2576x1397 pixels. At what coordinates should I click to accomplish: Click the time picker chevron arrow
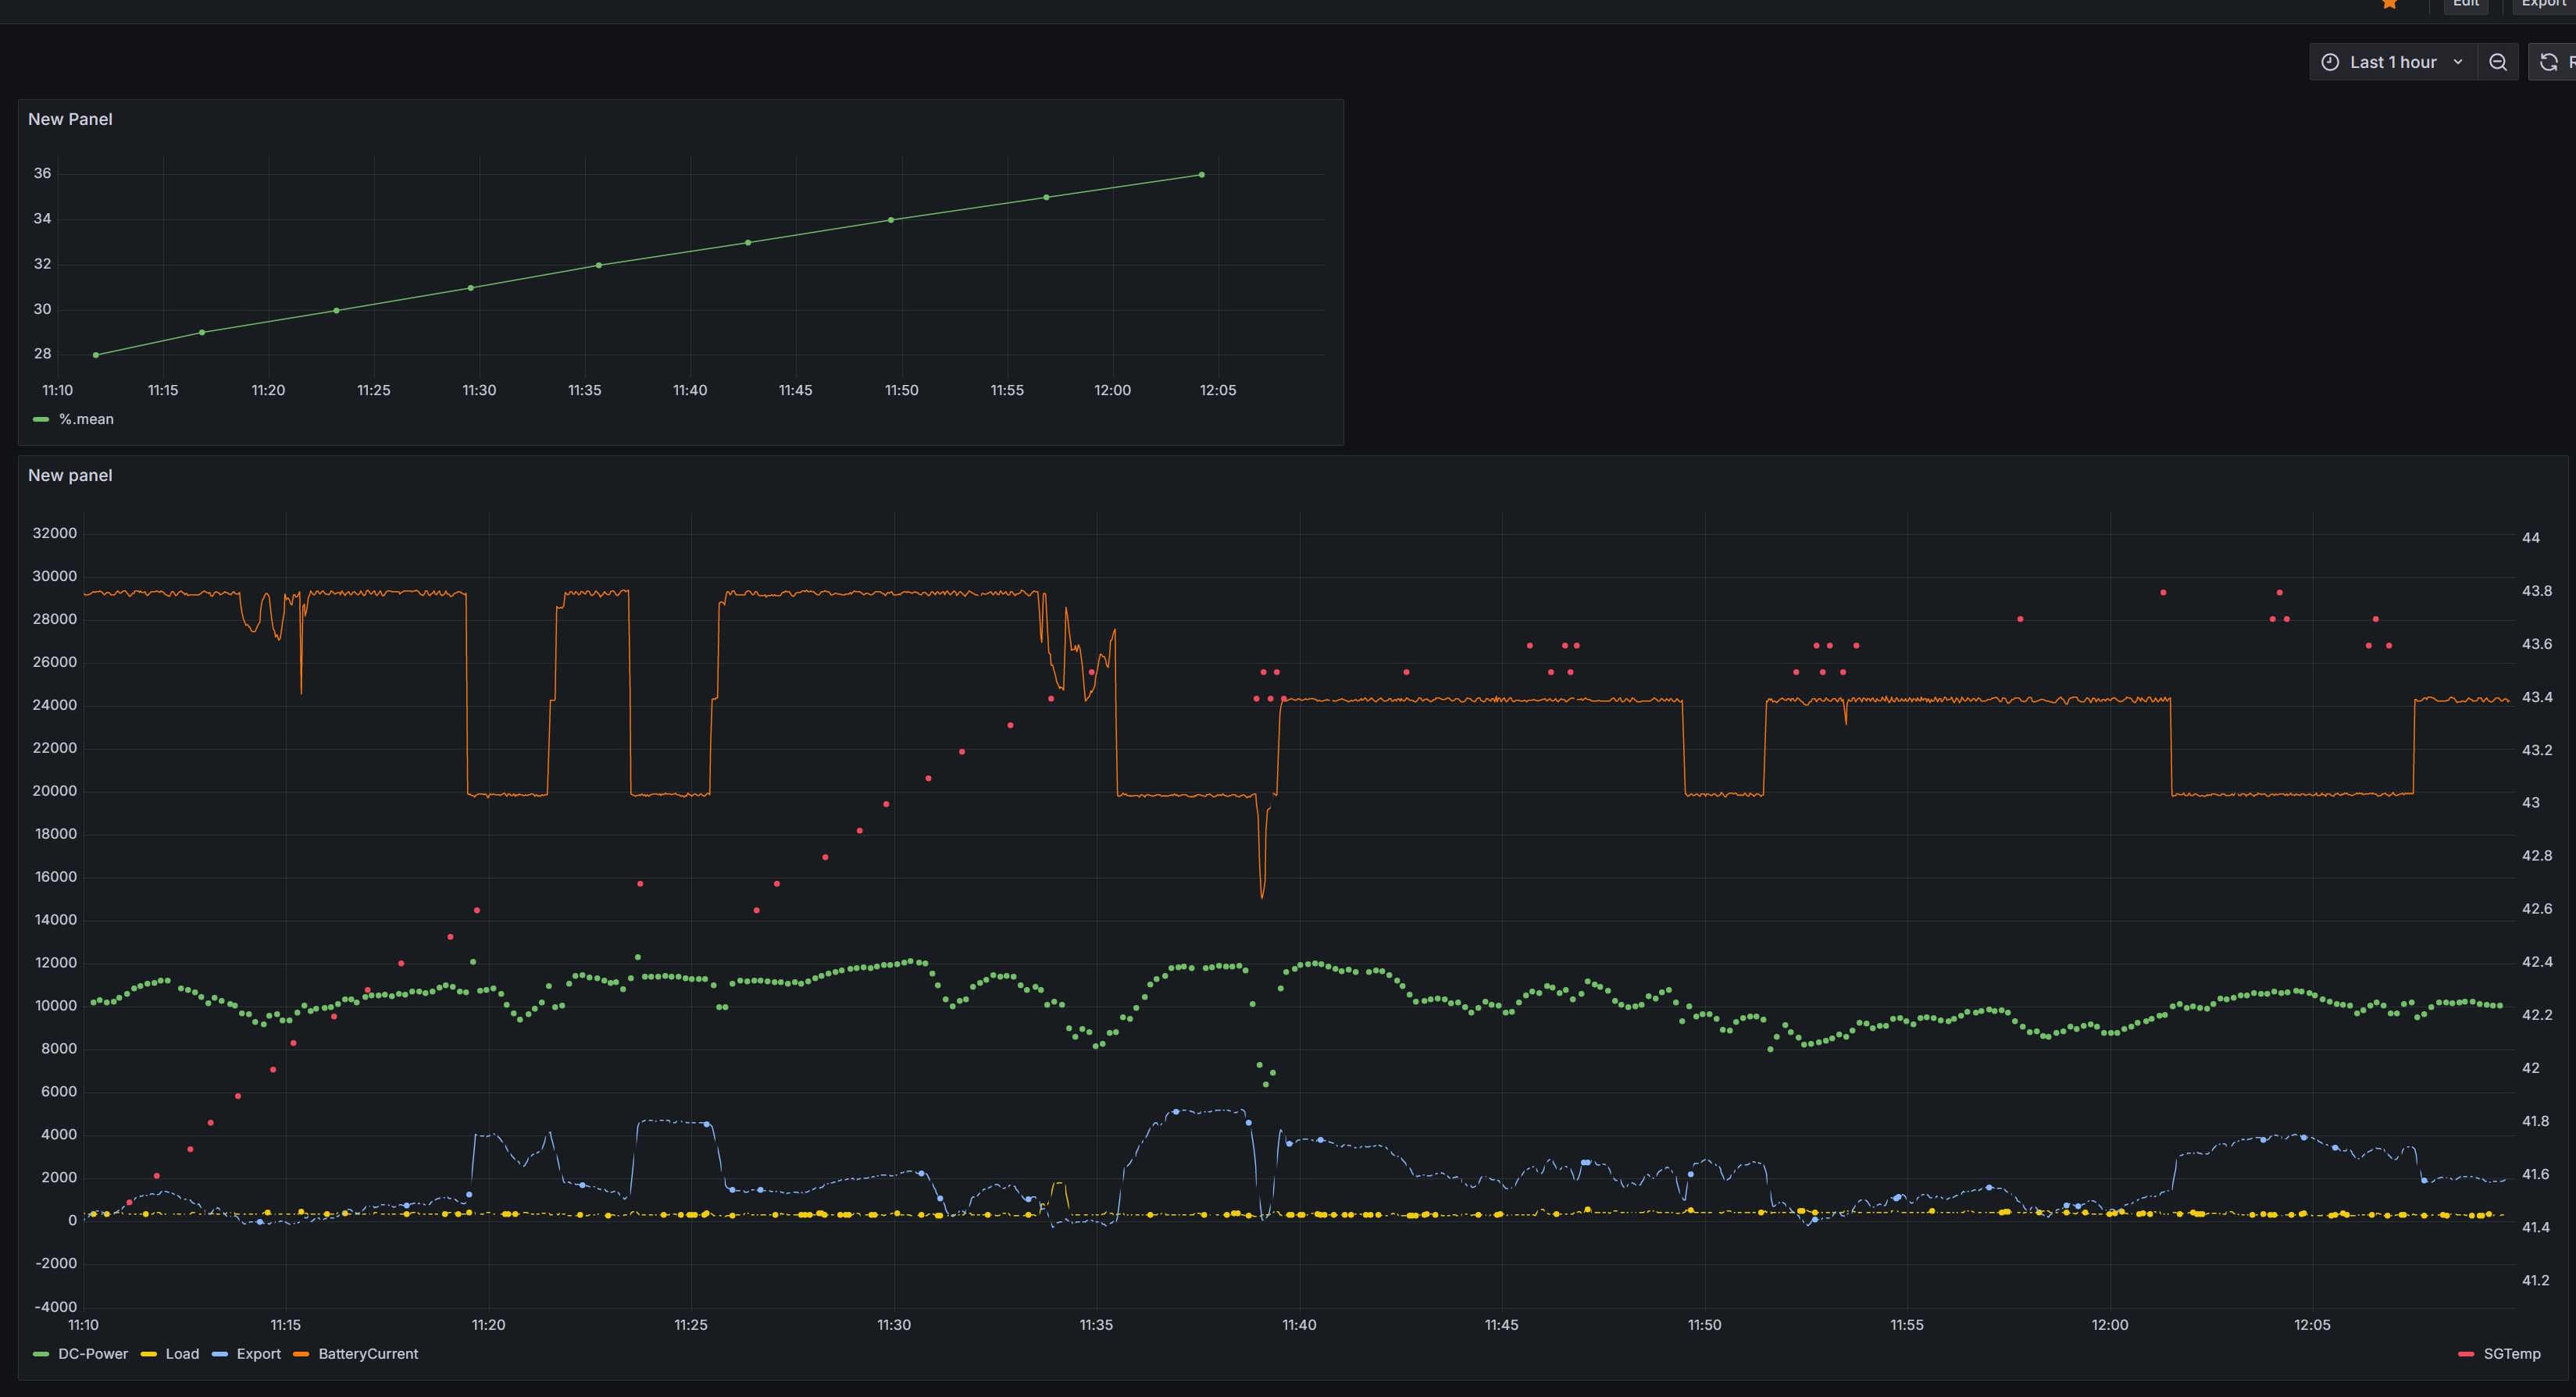click(2458, 62)
